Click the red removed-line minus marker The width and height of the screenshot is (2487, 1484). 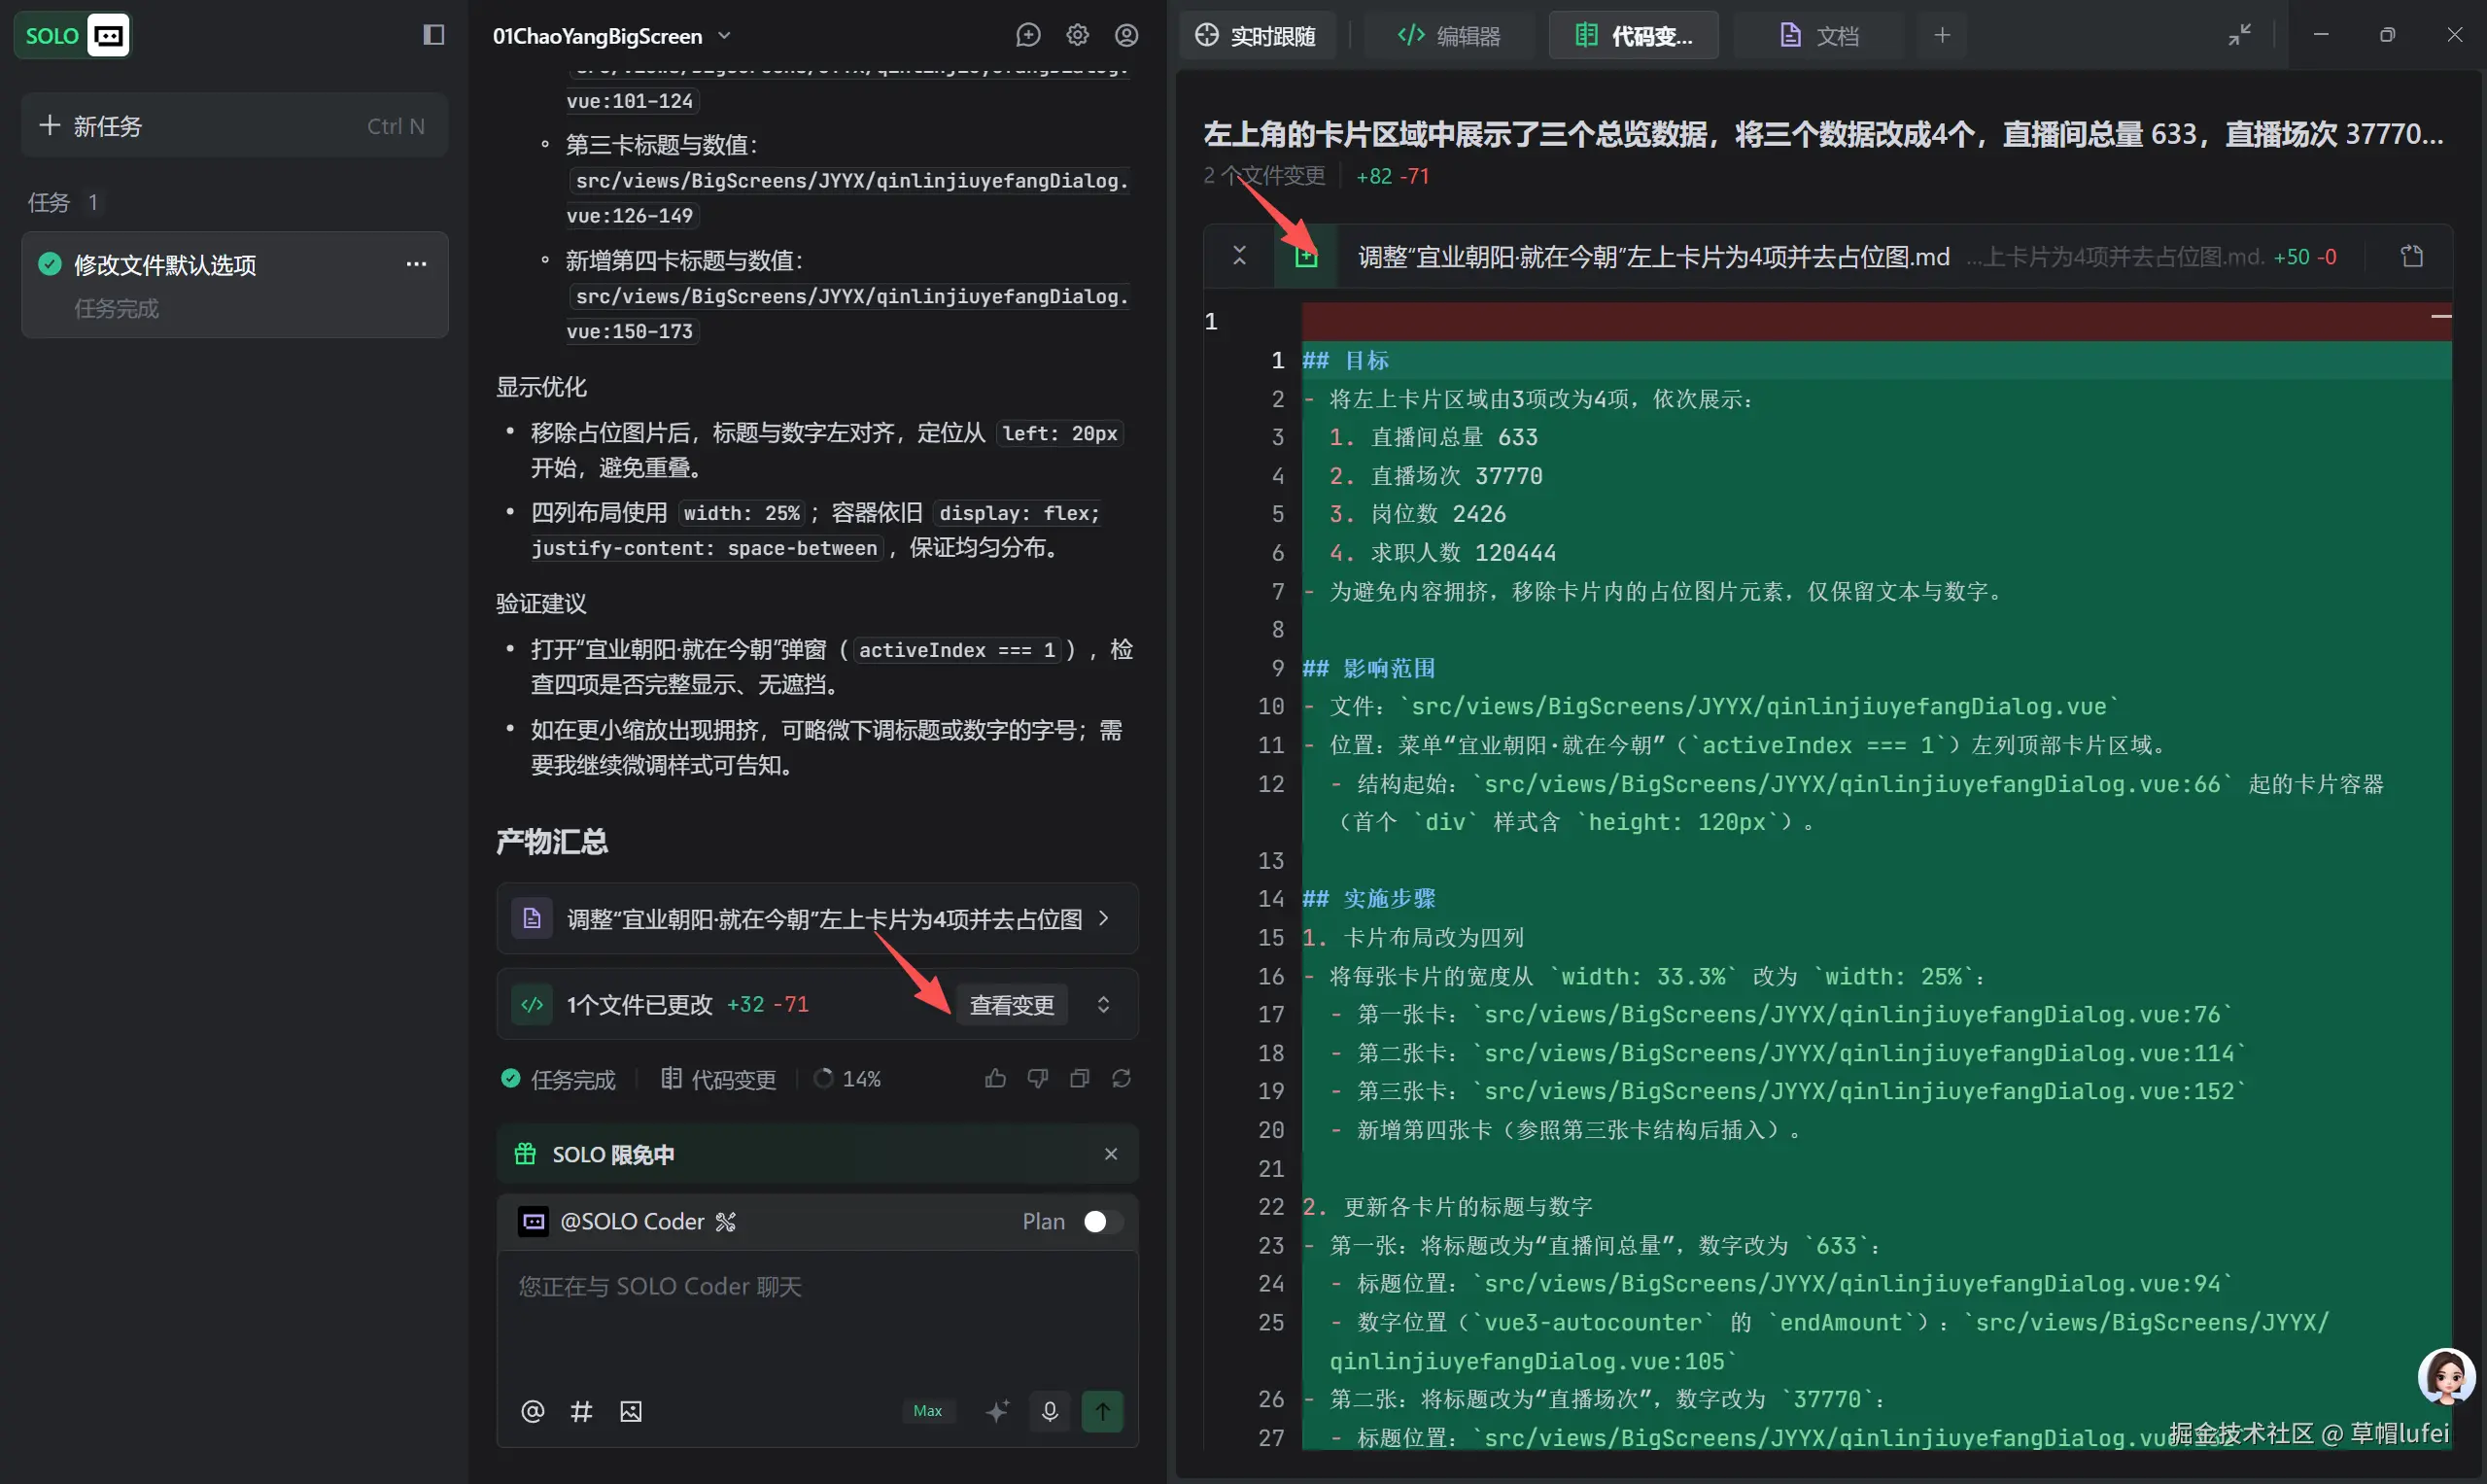click(2441, 316)
